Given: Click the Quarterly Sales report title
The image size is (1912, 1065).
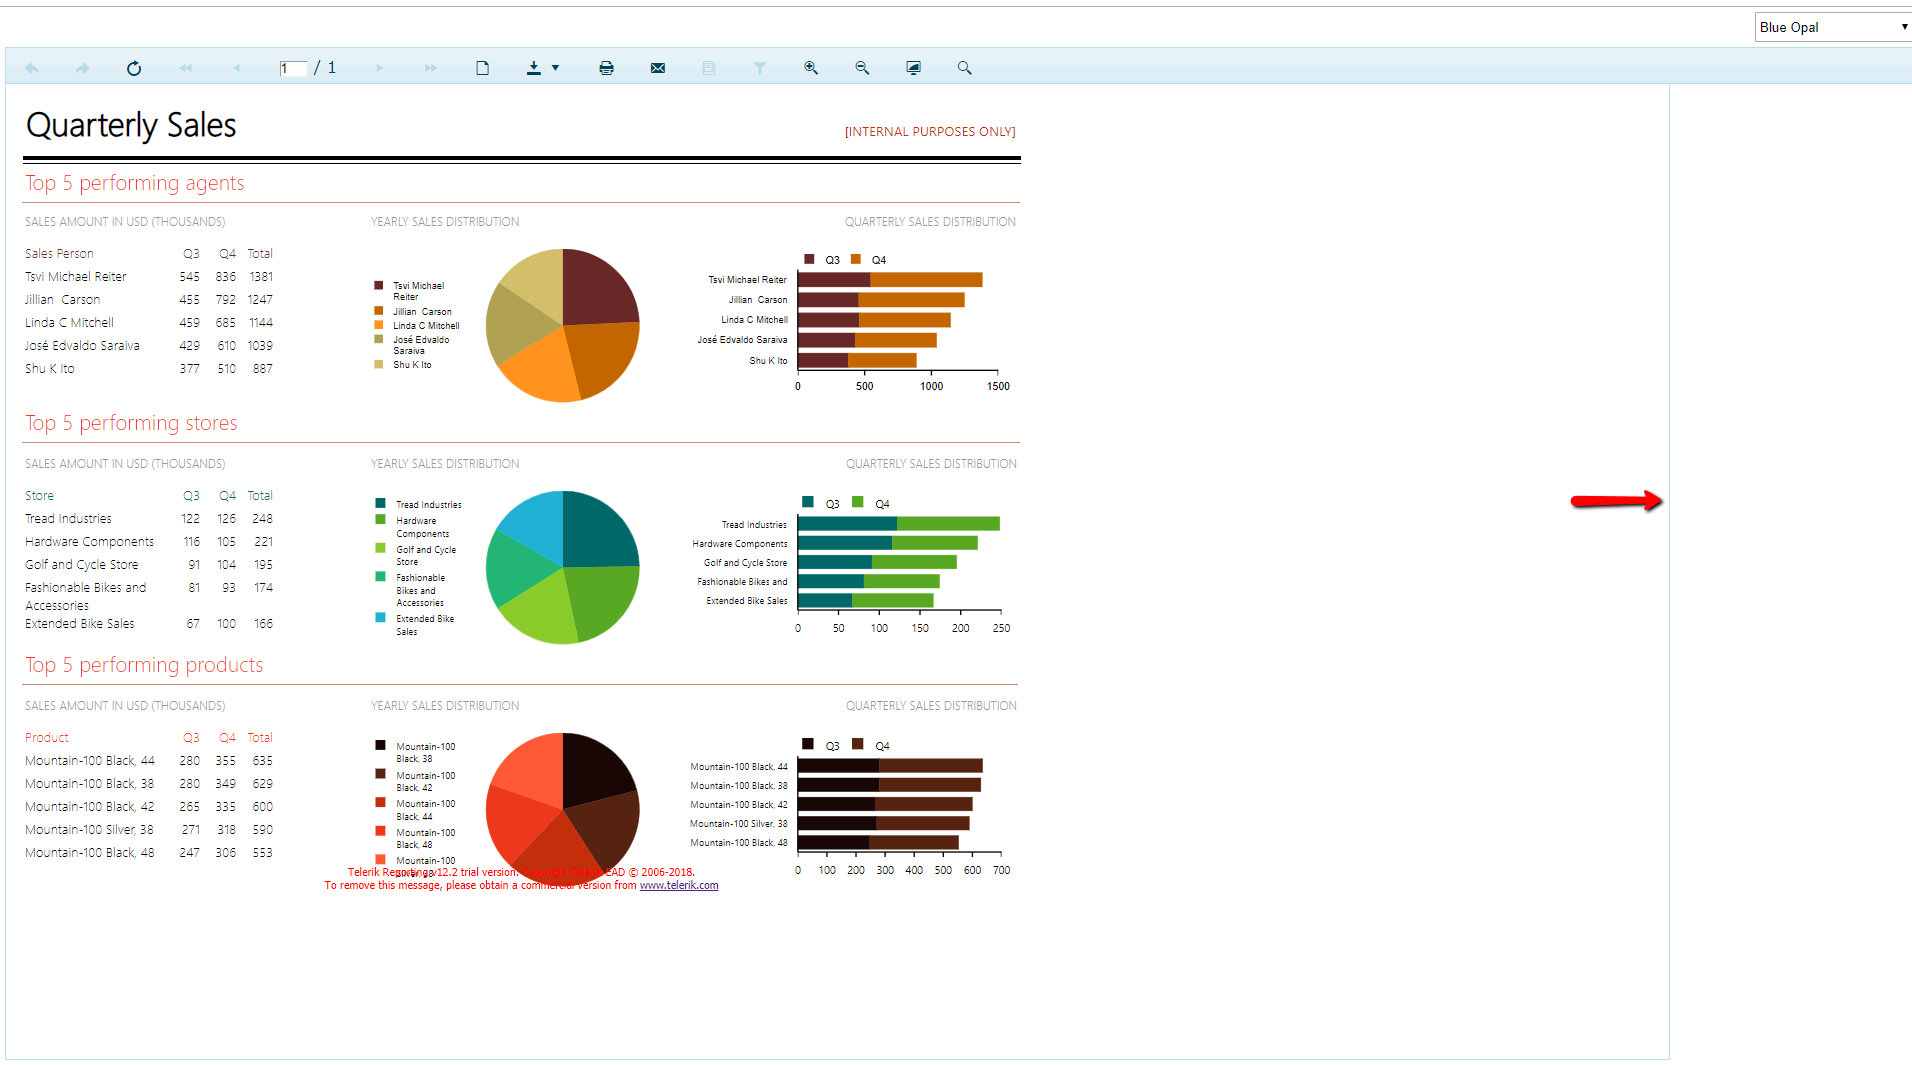Looking at the screenshot, I should tap(131, 126).
